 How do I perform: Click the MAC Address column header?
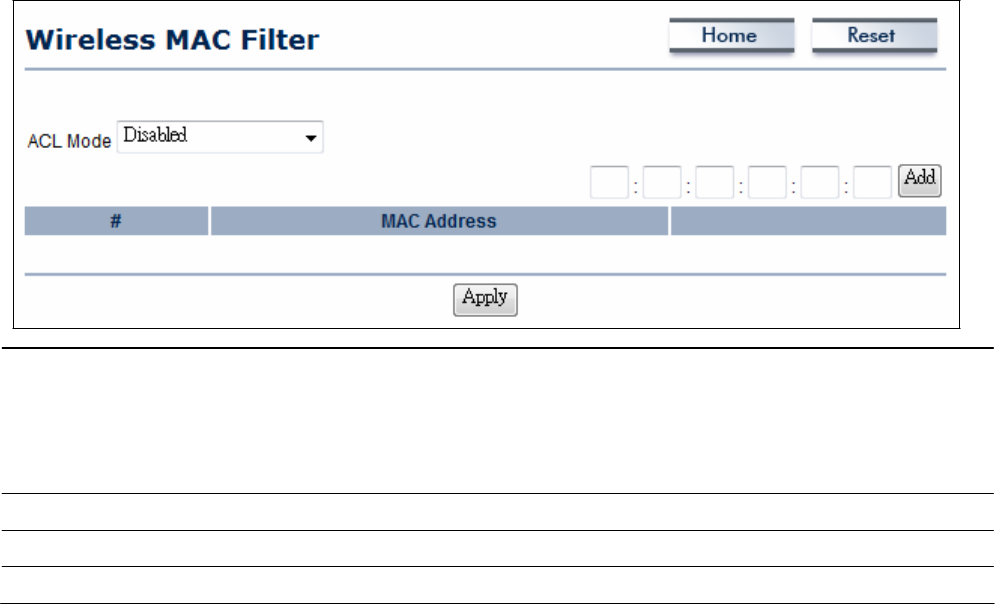(x=439, y=221)
